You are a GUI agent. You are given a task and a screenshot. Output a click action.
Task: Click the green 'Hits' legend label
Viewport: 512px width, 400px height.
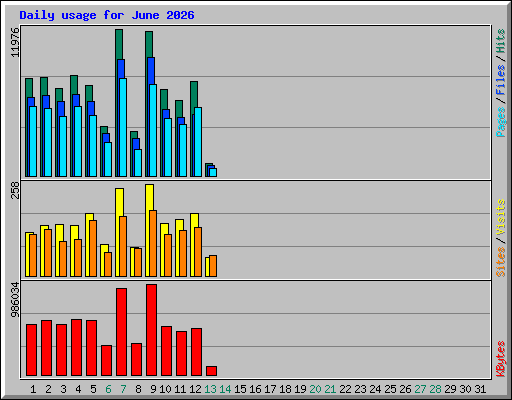click(501, 41)
